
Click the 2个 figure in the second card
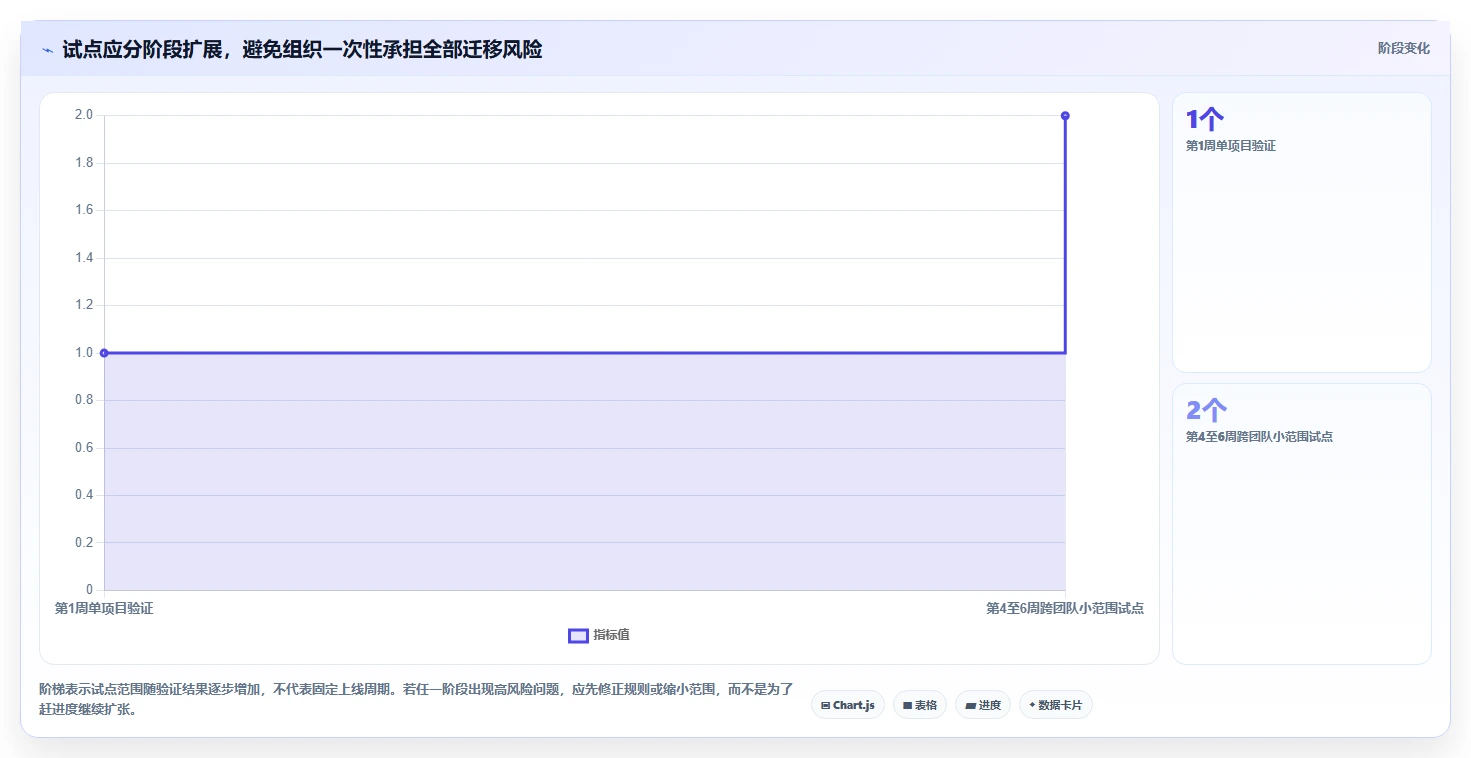coord(1206,410)
